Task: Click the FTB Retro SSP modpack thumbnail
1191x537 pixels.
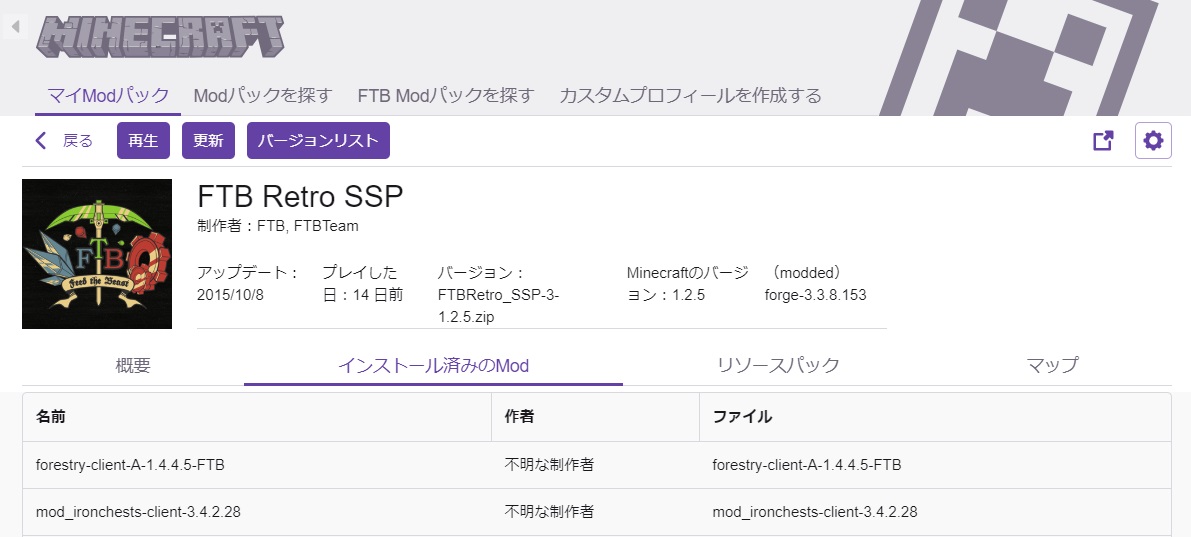Action: (97, 254)
